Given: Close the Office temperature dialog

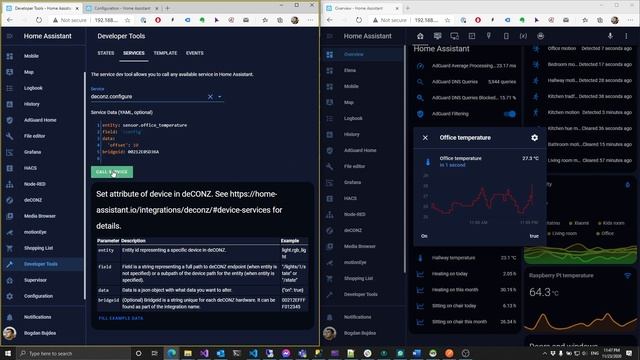Looking at the screenshot, I should pyautogui.click(x=425, y=138).
